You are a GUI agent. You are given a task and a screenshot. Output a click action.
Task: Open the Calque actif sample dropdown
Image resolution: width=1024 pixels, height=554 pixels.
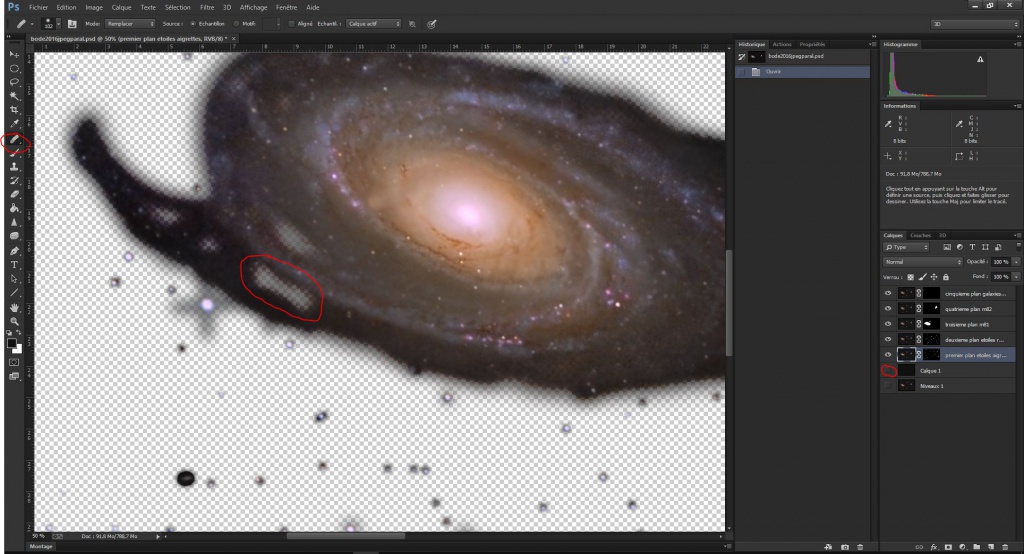(373, 24)
